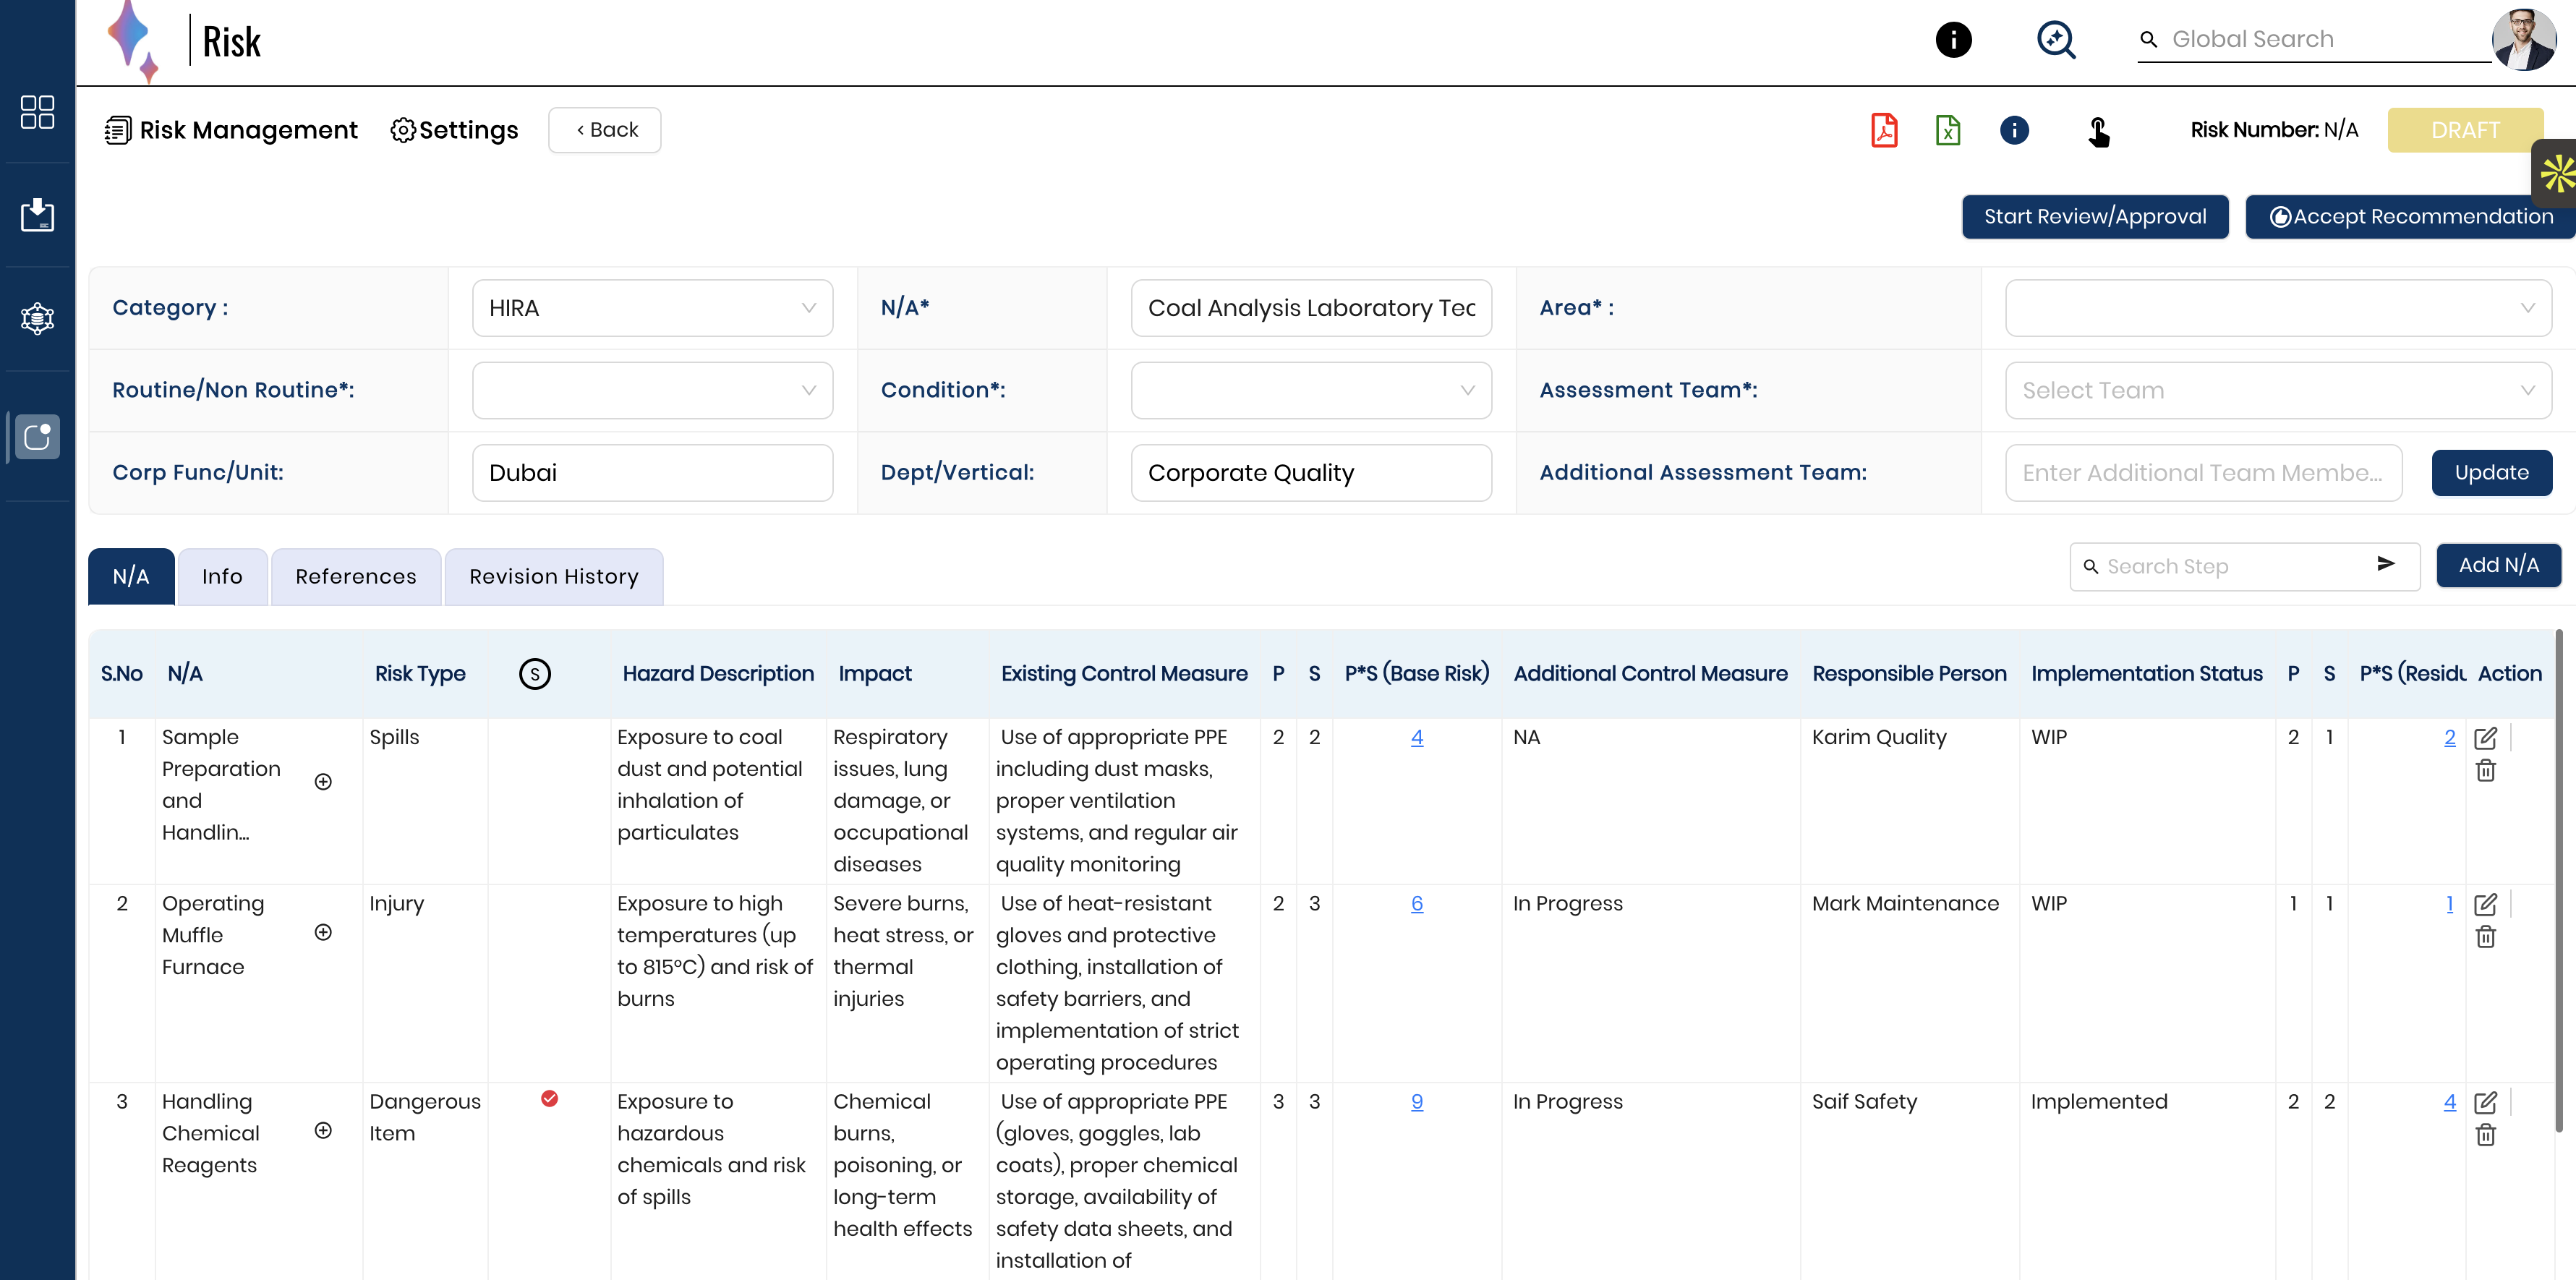2576x1280 pixels.
Task: Click the touch gesture icon in the header
Action: [2099, 131]
